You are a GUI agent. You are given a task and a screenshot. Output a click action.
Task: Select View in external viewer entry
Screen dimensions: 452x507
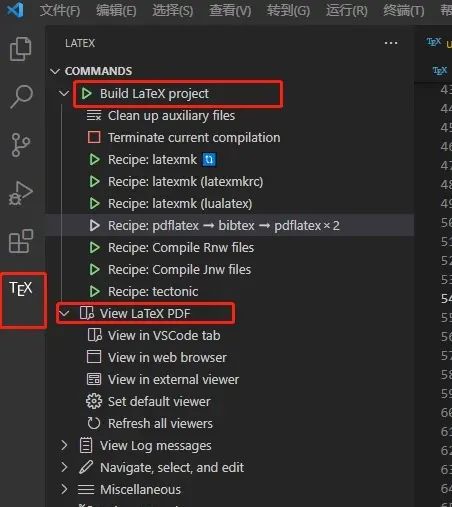coord(173,379)
